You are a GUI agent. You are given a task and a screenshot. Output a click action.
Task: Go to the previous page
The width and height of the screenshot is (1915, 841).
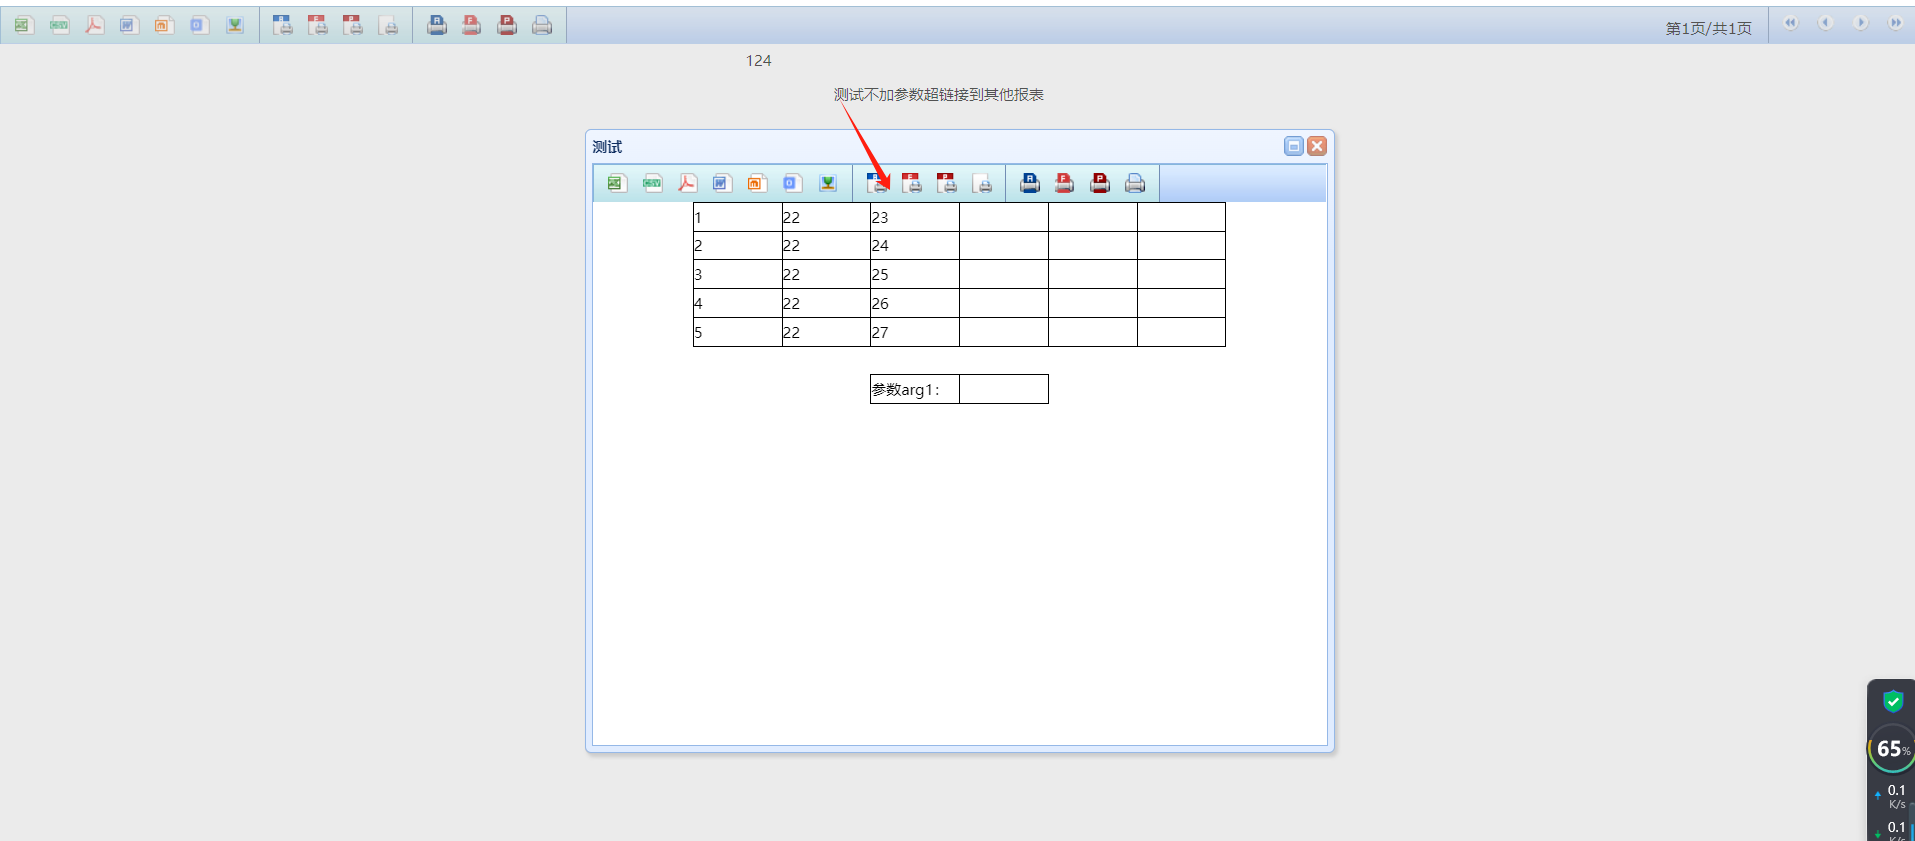tap(1826, 23)
